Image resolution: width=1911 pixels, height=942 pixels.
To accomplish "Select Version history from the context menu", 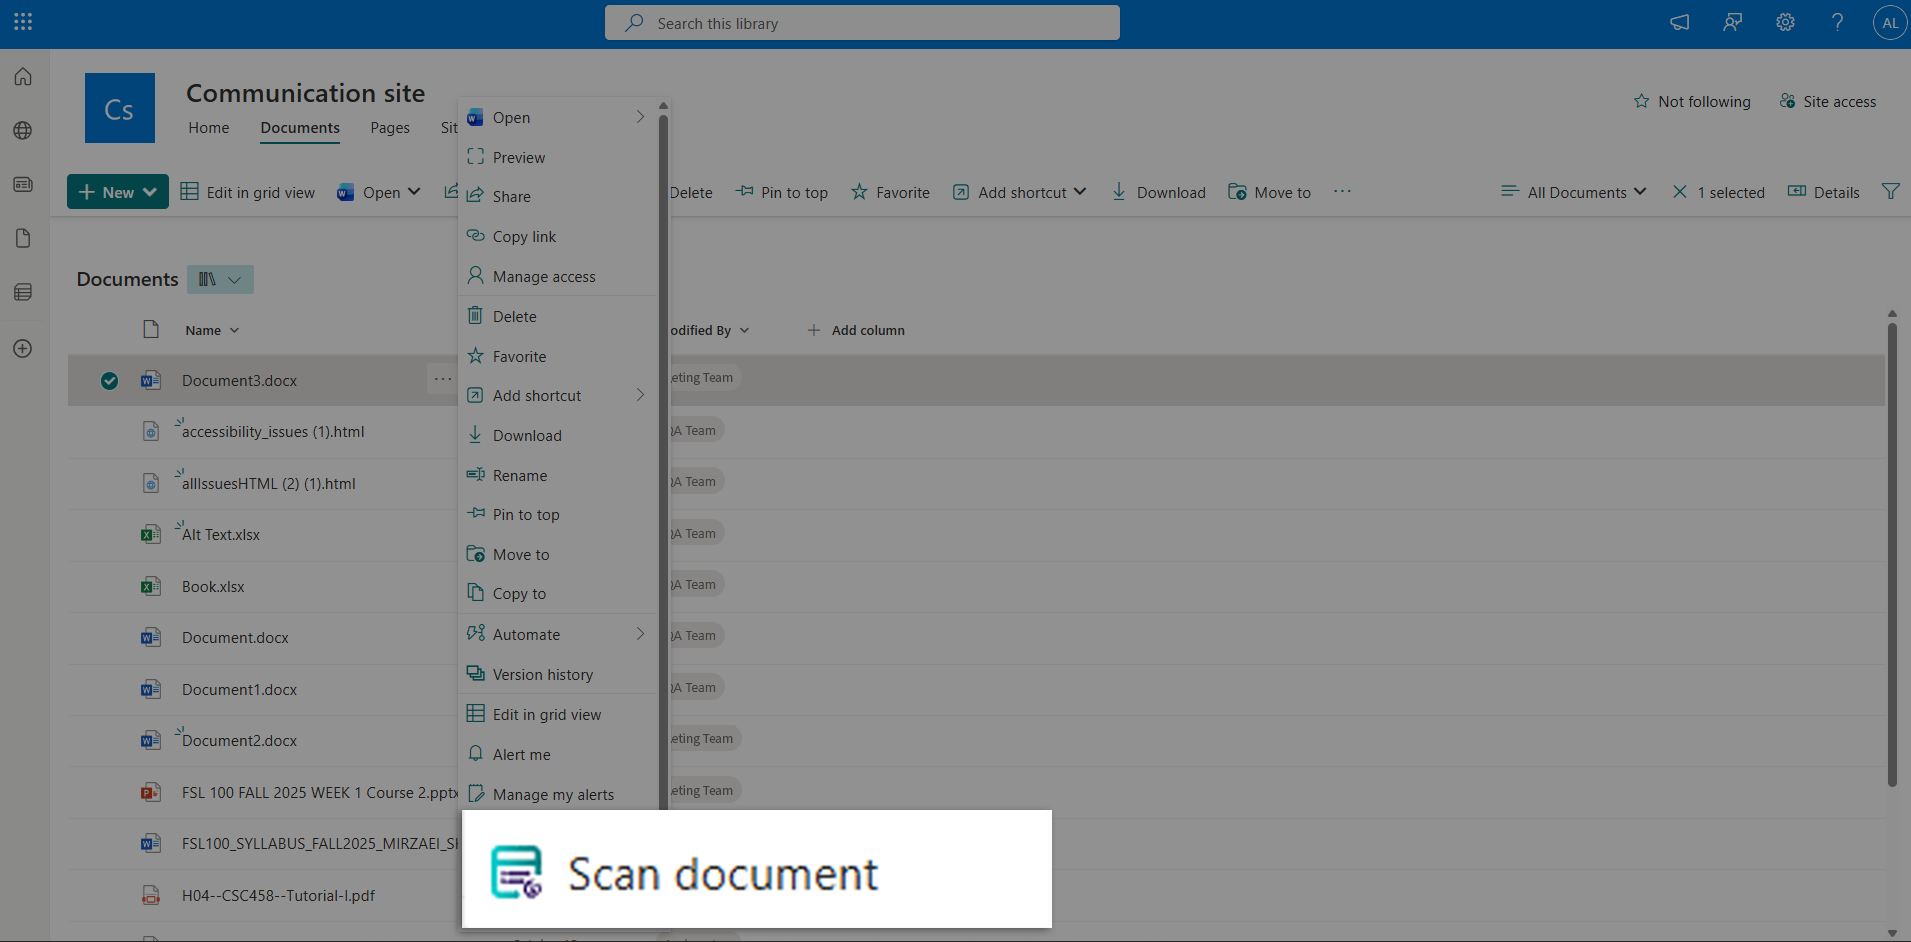I will [x=541, y=674].
